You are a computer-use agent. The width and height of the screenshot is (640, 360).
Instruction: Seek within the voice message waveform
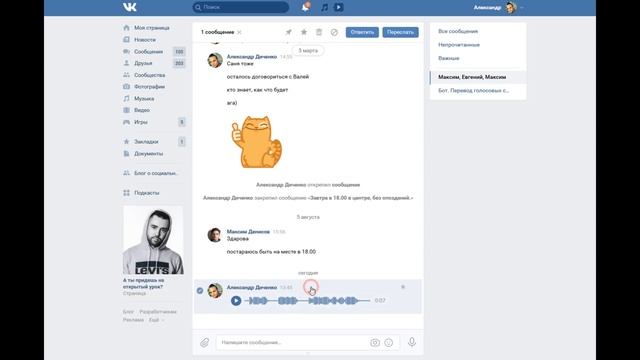tap(308, 301)
